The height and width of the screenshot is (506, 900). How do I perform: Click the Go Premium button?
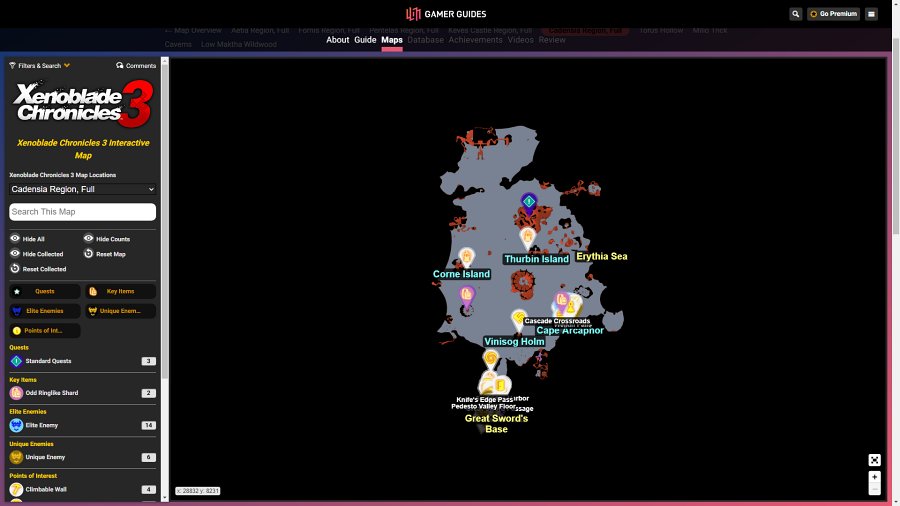pos(833,14)
